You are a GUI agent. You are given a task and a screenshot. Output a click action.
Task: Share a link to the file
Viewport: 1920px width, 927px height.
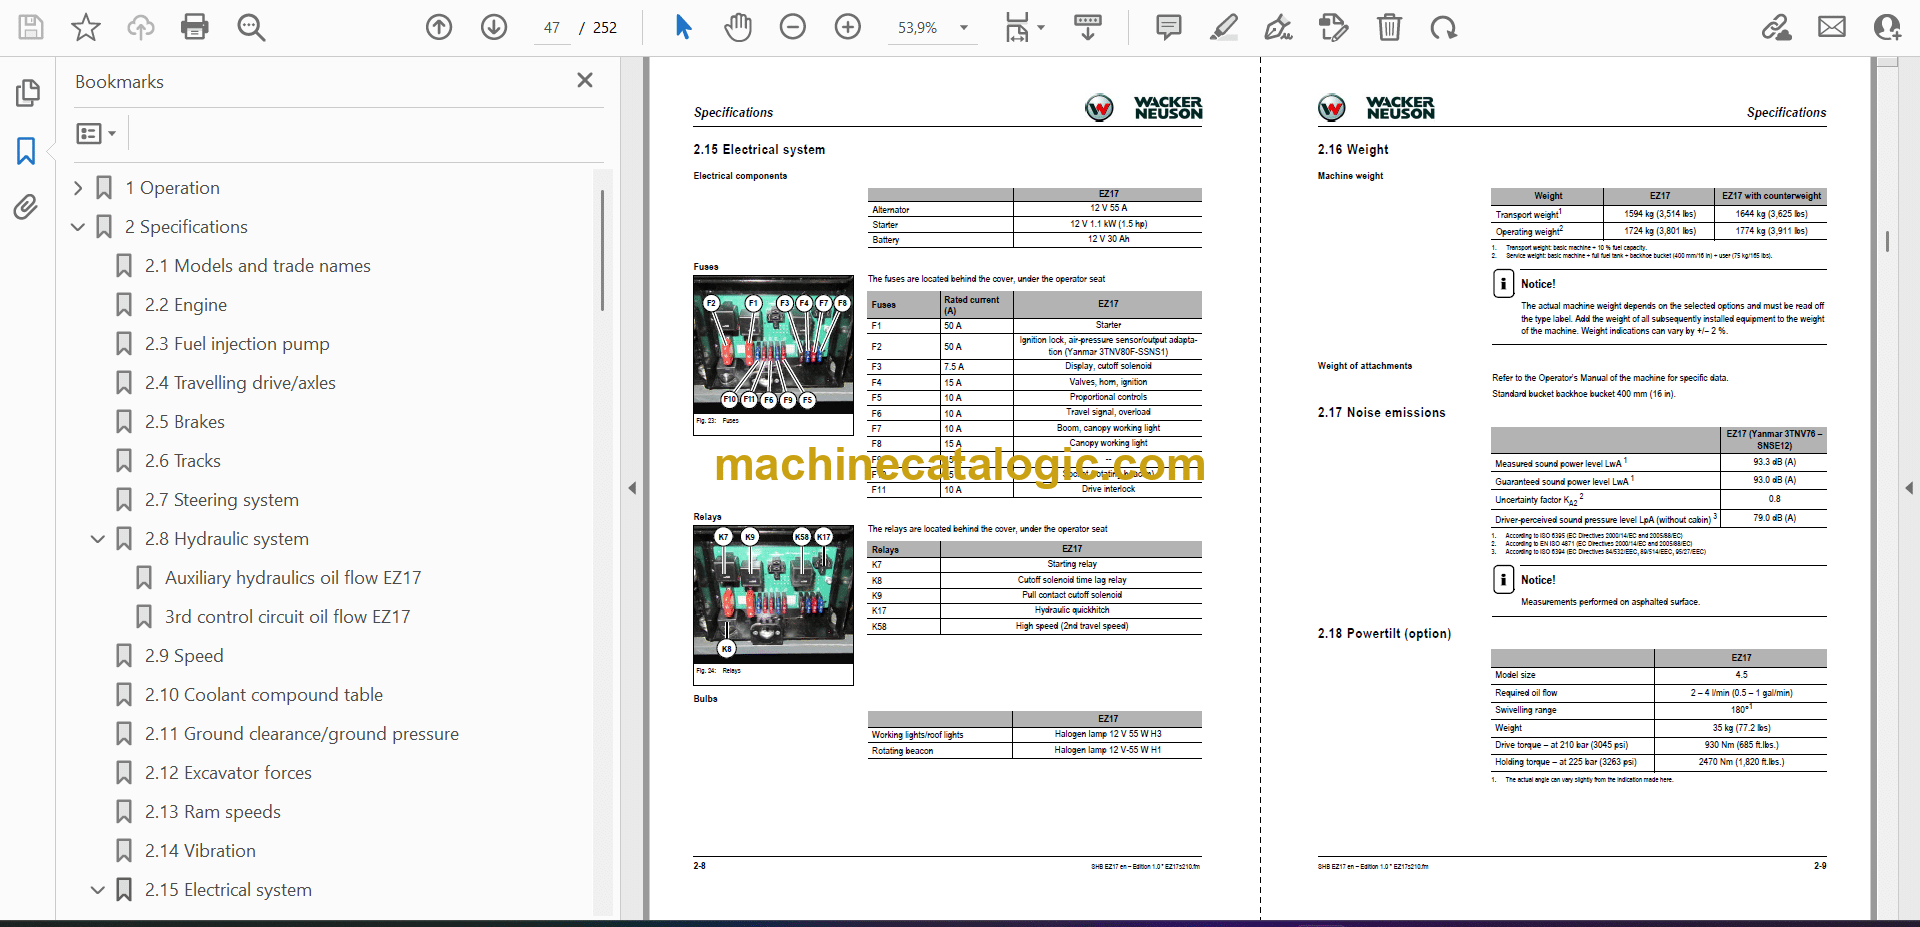tap(1777, 27)
